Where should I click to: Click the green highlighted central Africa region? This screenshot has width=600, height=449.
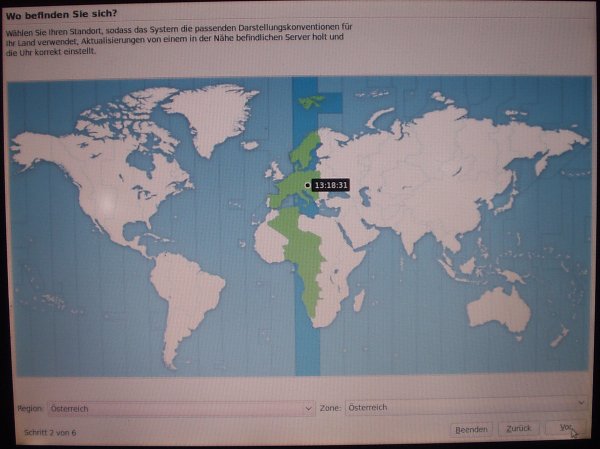pyautogui.click(x=312, y=260)
